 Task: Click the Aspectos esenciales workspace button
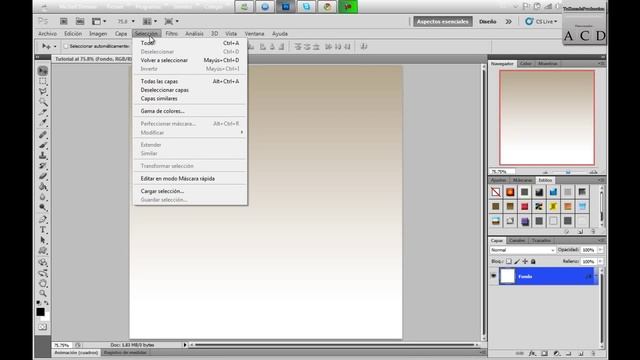pyautogui.click(x=443, y=22)
